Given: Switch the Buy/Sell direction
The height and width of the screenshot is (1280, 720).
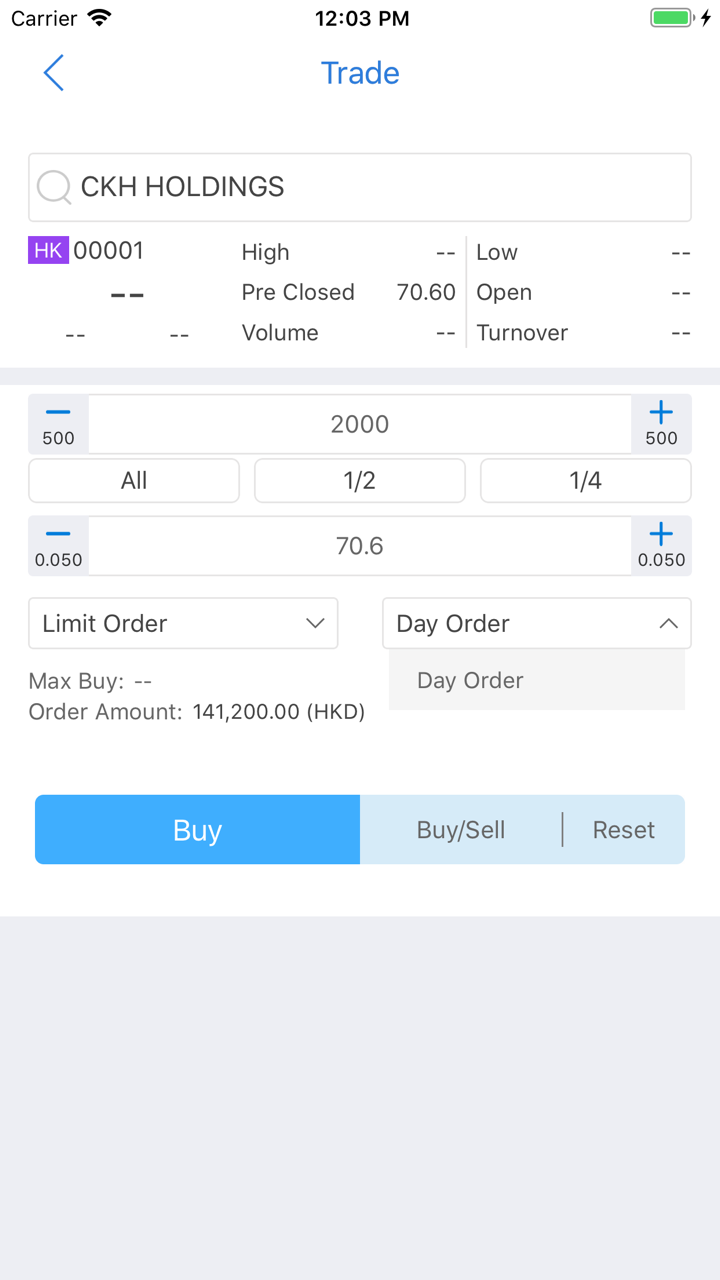Looking at the screenshot, I should pos(461,830).
